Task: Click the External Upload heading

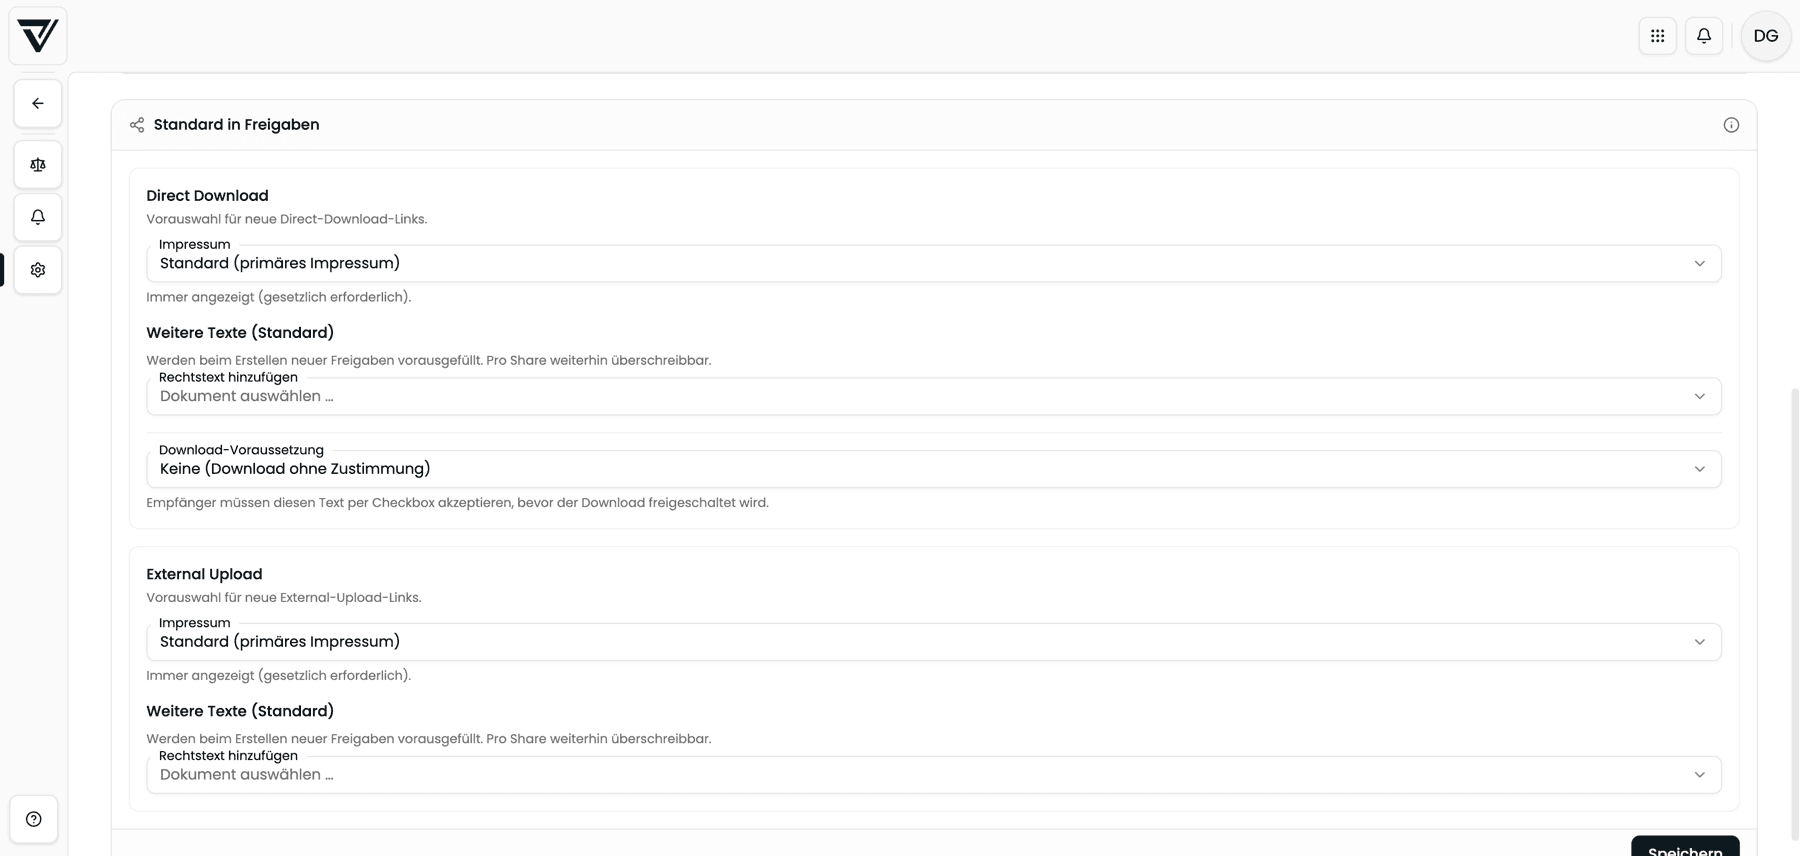Action: pyautogui.click(x=204, y=574)
